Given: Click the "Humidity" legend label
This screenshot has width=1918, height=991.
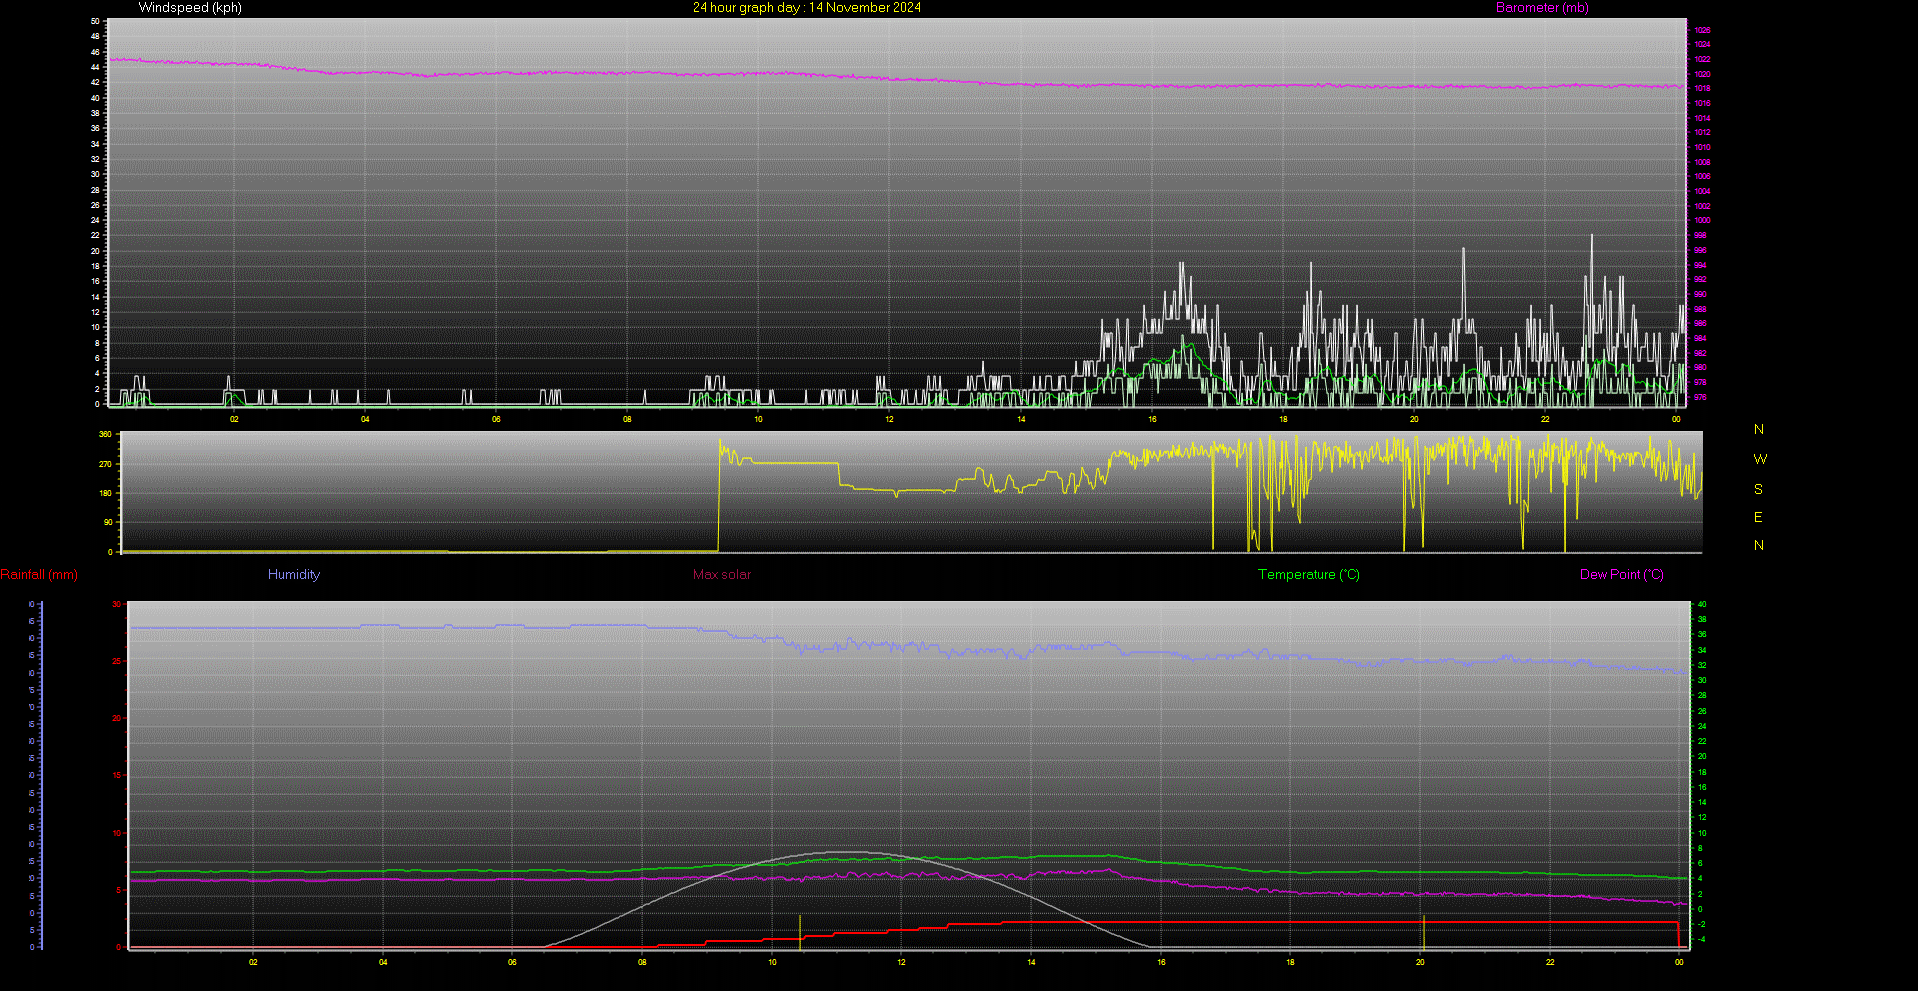Looking at the screenshot, I should pyautogui.click(x=294, y=575).
